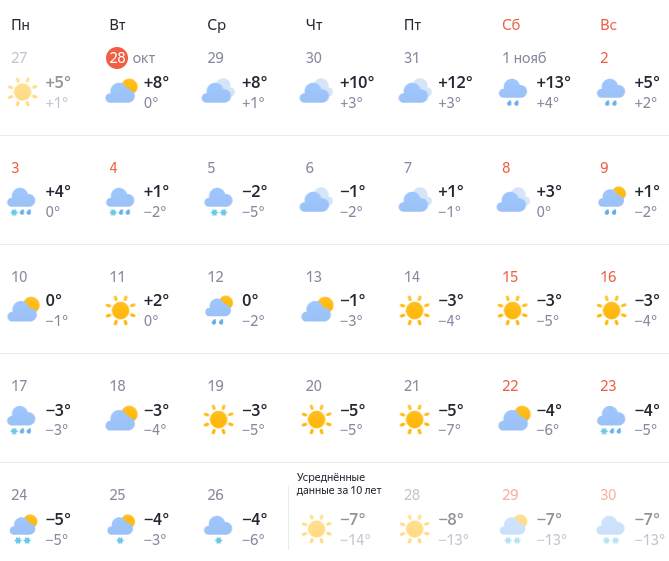Click the +12° temperature on October 31
The height and width of the screenshot is (561, 669).
457,83
